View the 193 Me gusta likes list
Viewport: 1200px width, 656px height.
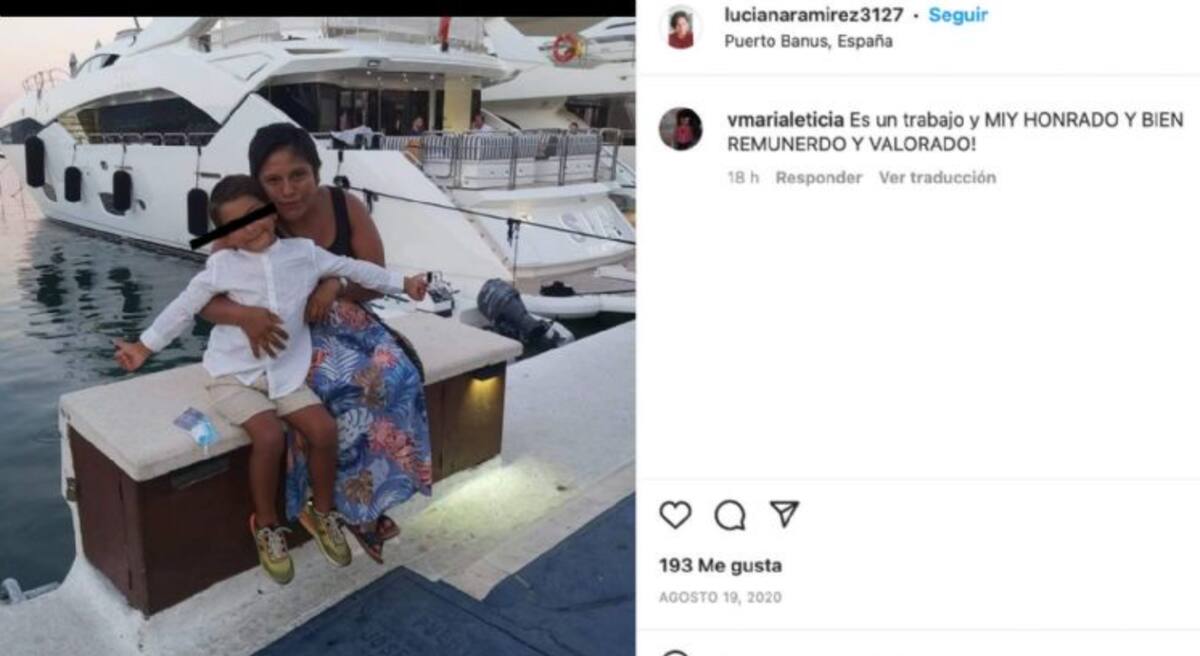tap(720, 566)
